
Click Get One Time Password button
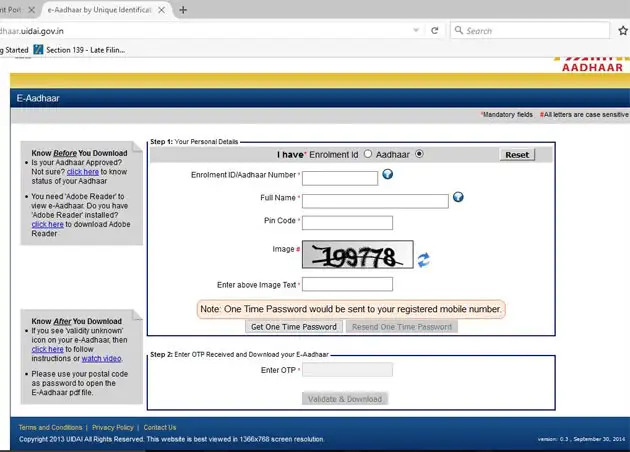294,327
